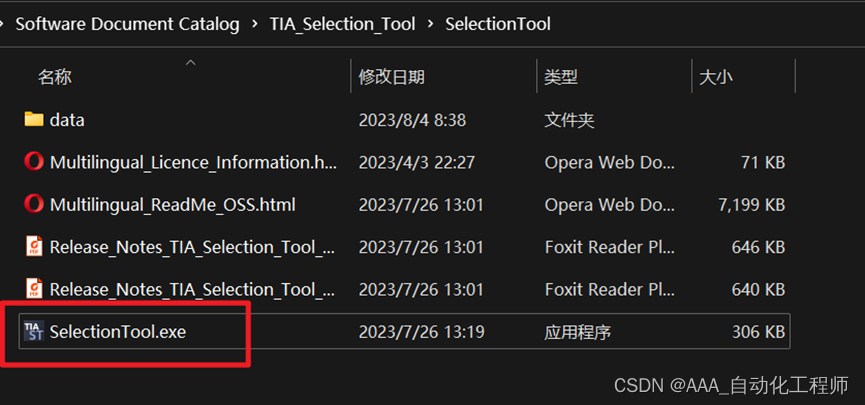This screenshot has height=405, width=865.
Task: Sort by 名称 column header
Action: point(55,77)
